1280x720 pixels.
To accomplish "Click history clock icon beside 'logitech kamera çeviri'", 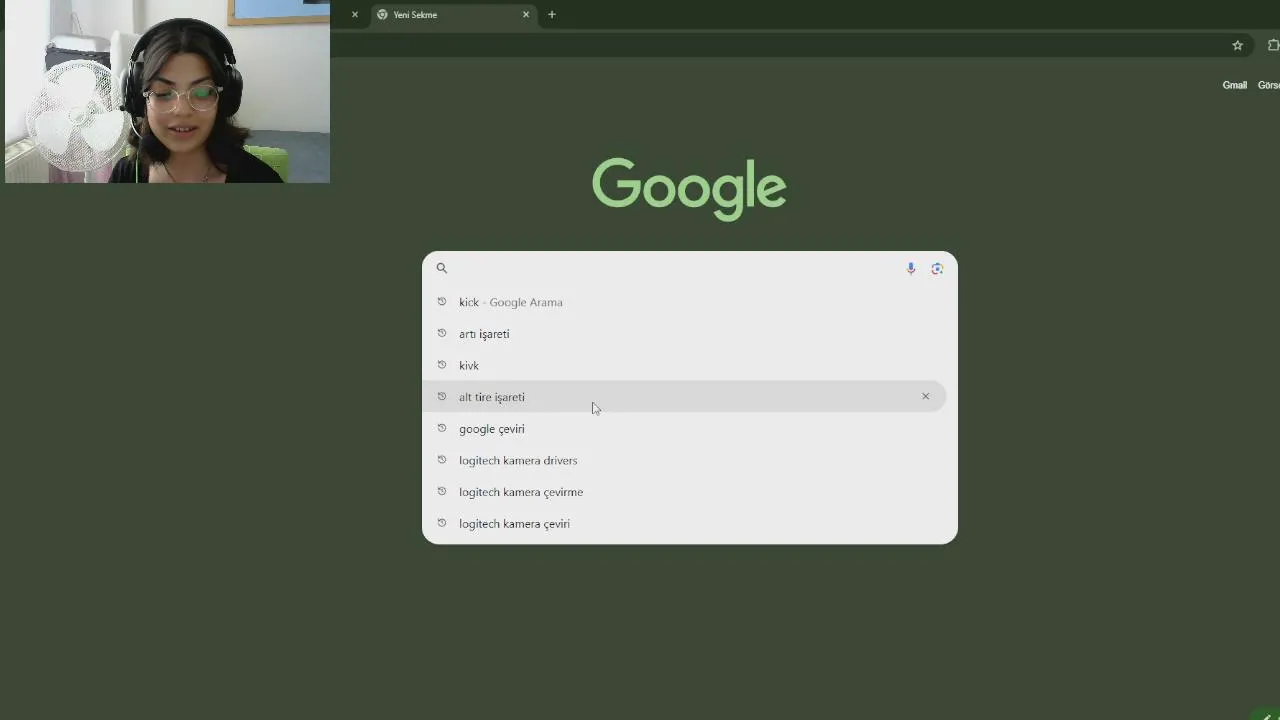I will click(x=441, y=523).
